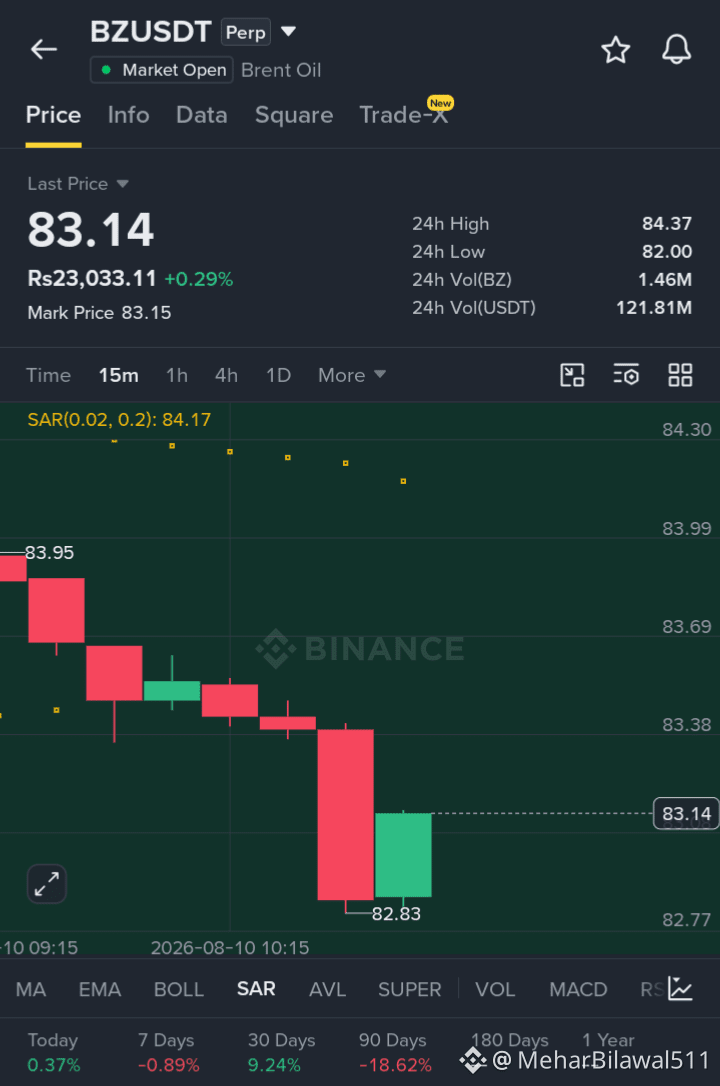
Task: Open chart settings preferences icon
Action: [626, 375]
